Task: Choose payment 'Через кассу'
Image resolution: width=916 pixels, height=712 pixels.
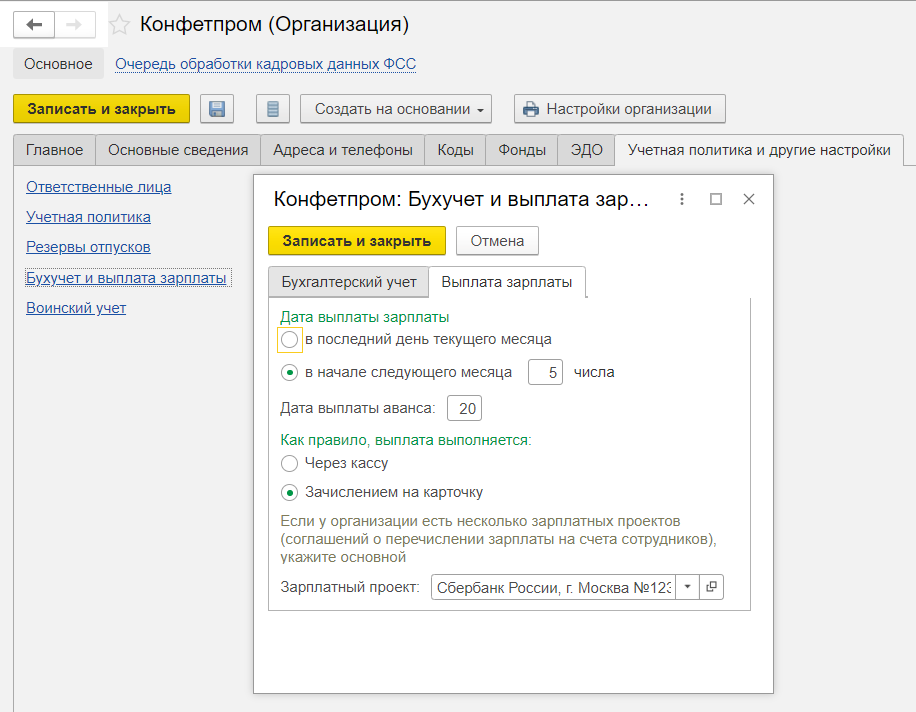Action: (x=289, y=464)
